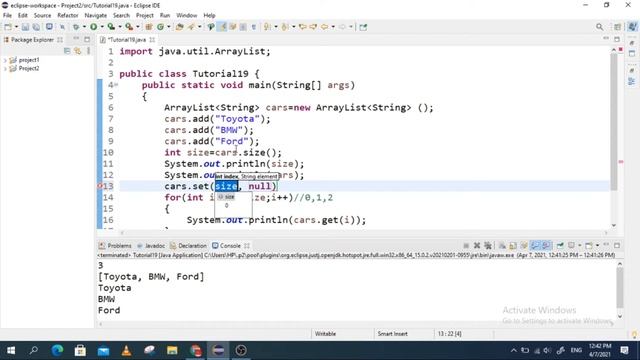Toggle Word Wrap in Console toolbar
The width and height of the screenshot is (640, 360).
pyautogui.click(x=524, y=245)
